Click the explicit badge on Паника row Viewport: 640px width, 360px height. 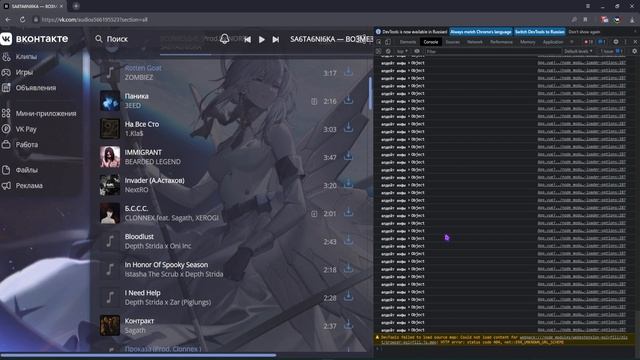point(314,101)
